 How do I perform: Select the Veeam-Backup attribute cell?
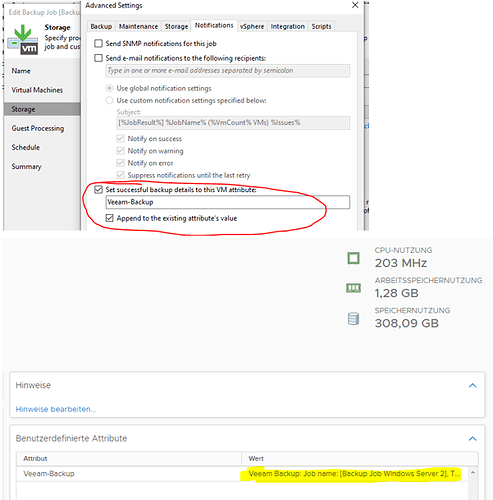pos(129,474)
